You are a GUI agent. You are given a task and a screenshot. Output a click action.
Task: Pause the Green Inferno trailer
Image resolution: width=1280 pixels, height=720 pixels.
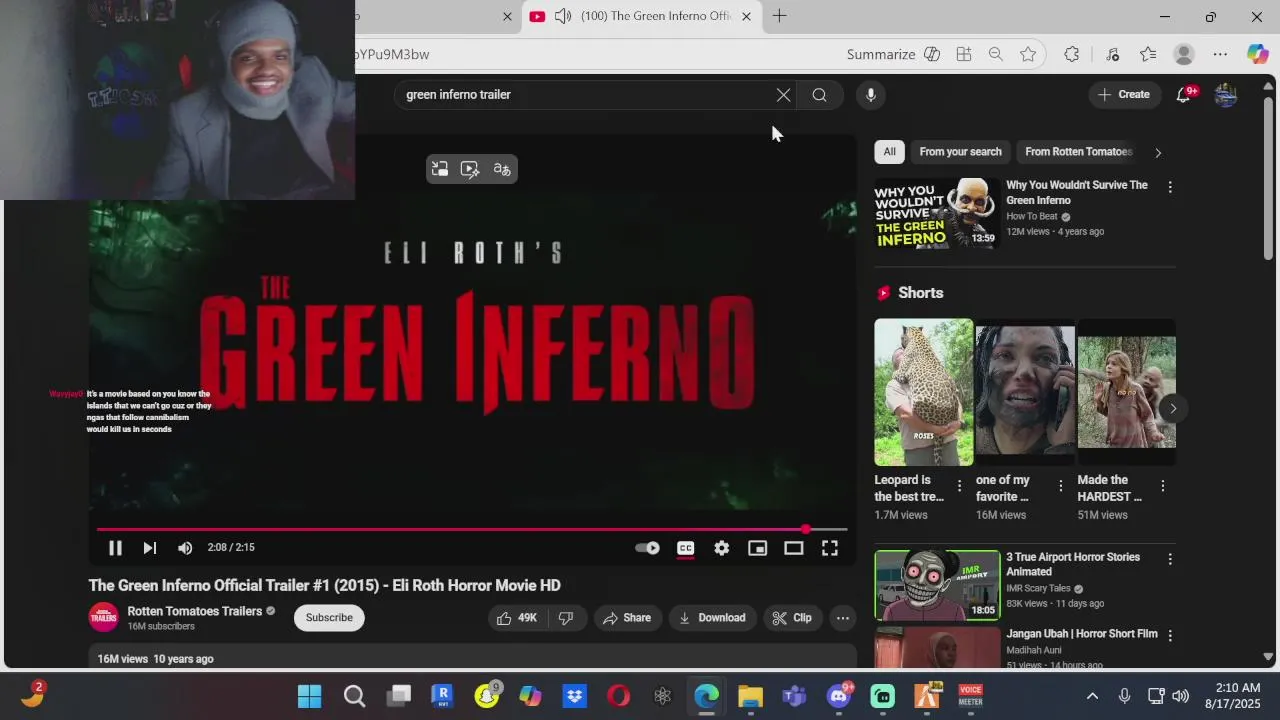[115, 548]
